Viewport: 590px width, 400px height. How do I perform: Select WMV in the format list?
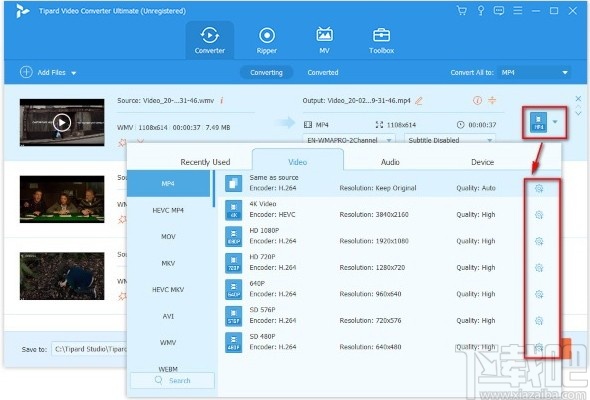168,342
